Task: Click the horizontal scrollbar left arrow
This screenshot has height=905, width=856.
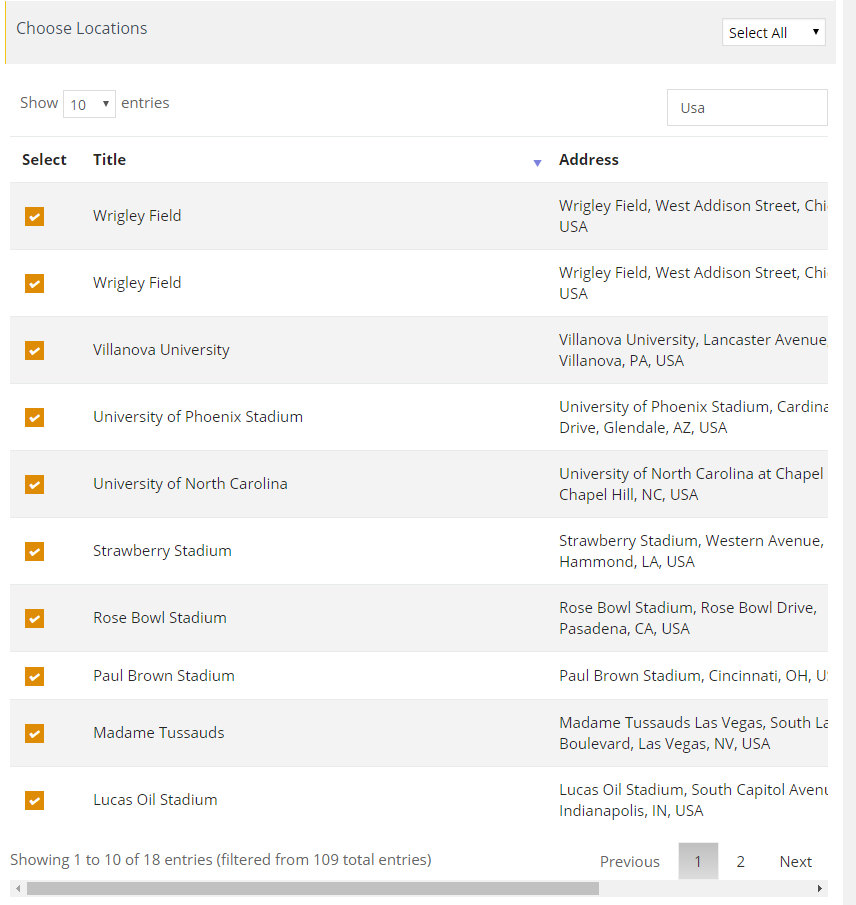Action: point(17,888)
